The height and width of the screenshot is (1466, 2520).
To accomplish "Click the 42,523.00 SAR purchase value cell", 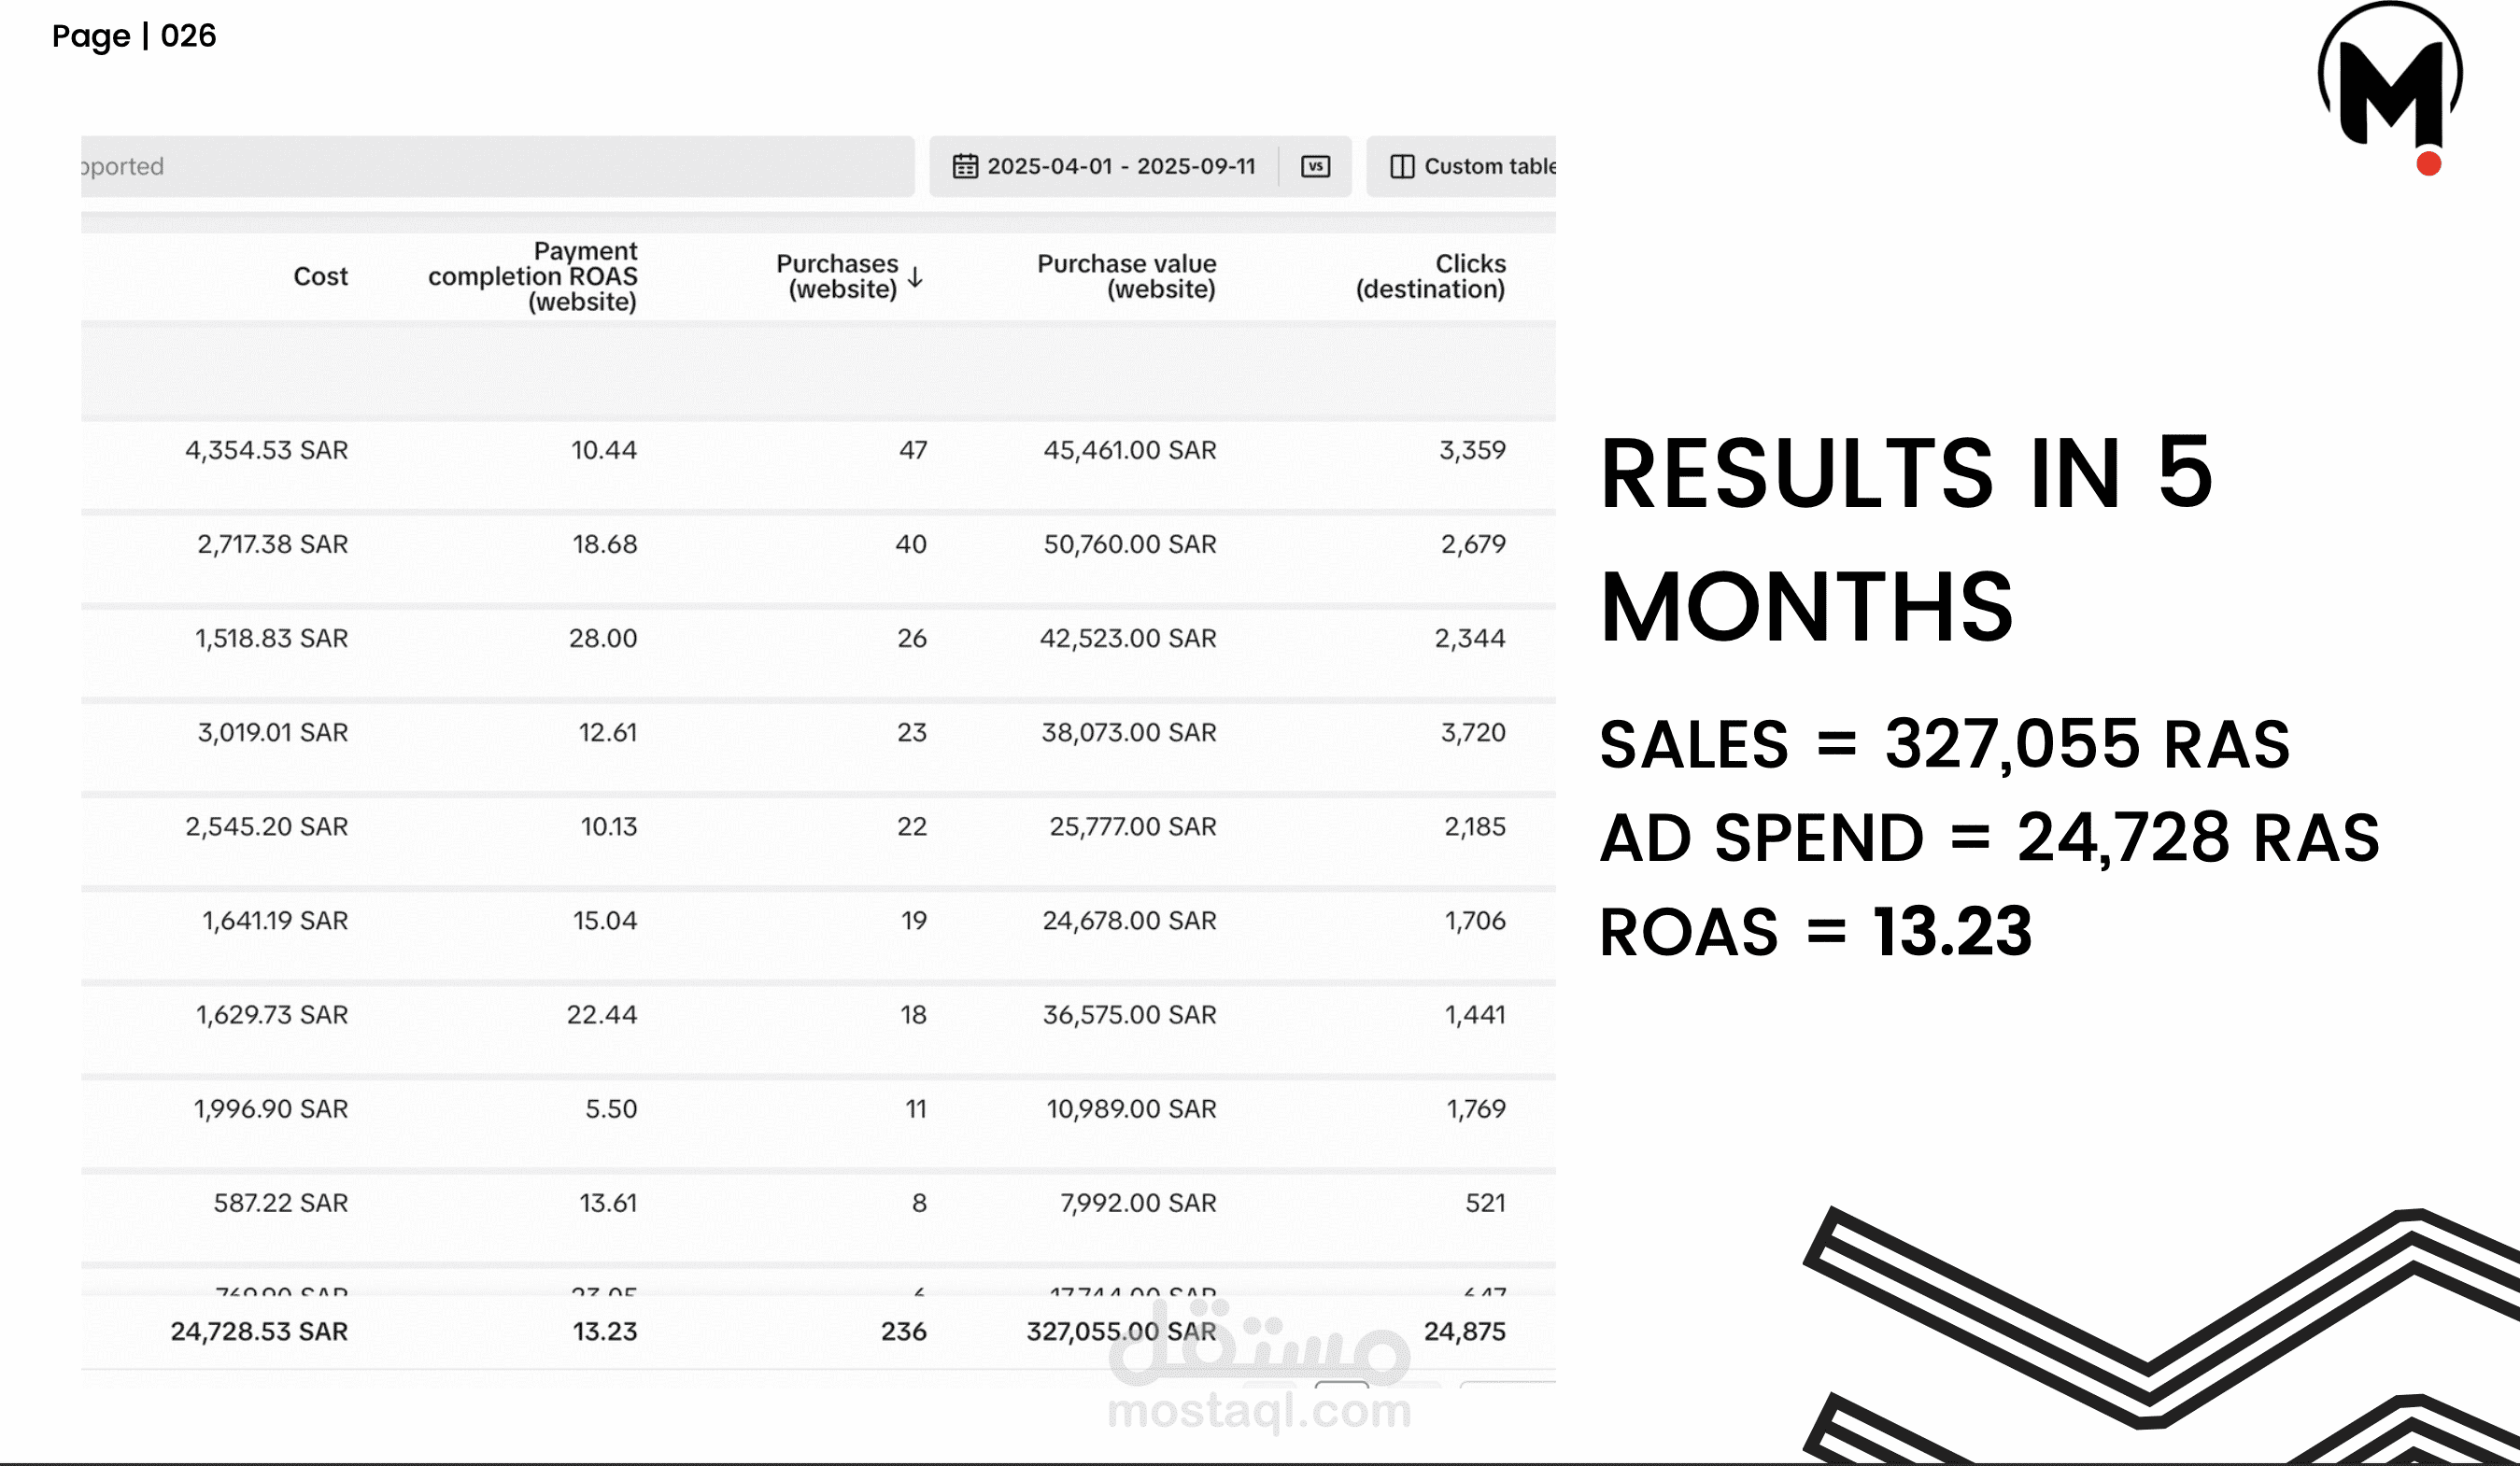I will point(1128,638).
